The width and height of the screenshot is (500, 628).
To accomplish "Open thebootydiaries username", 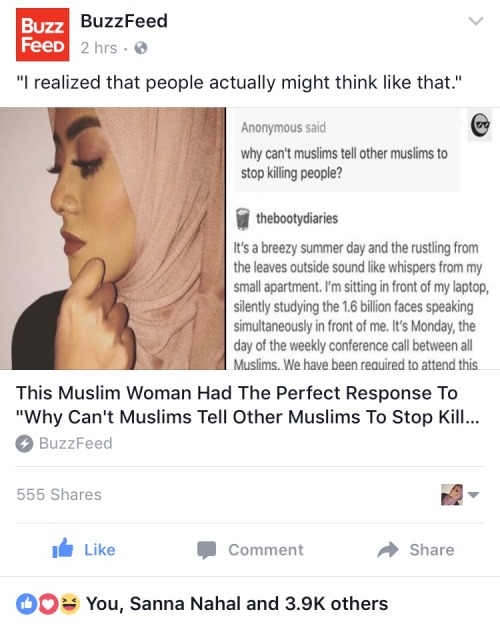I will [x=297, y=219].
